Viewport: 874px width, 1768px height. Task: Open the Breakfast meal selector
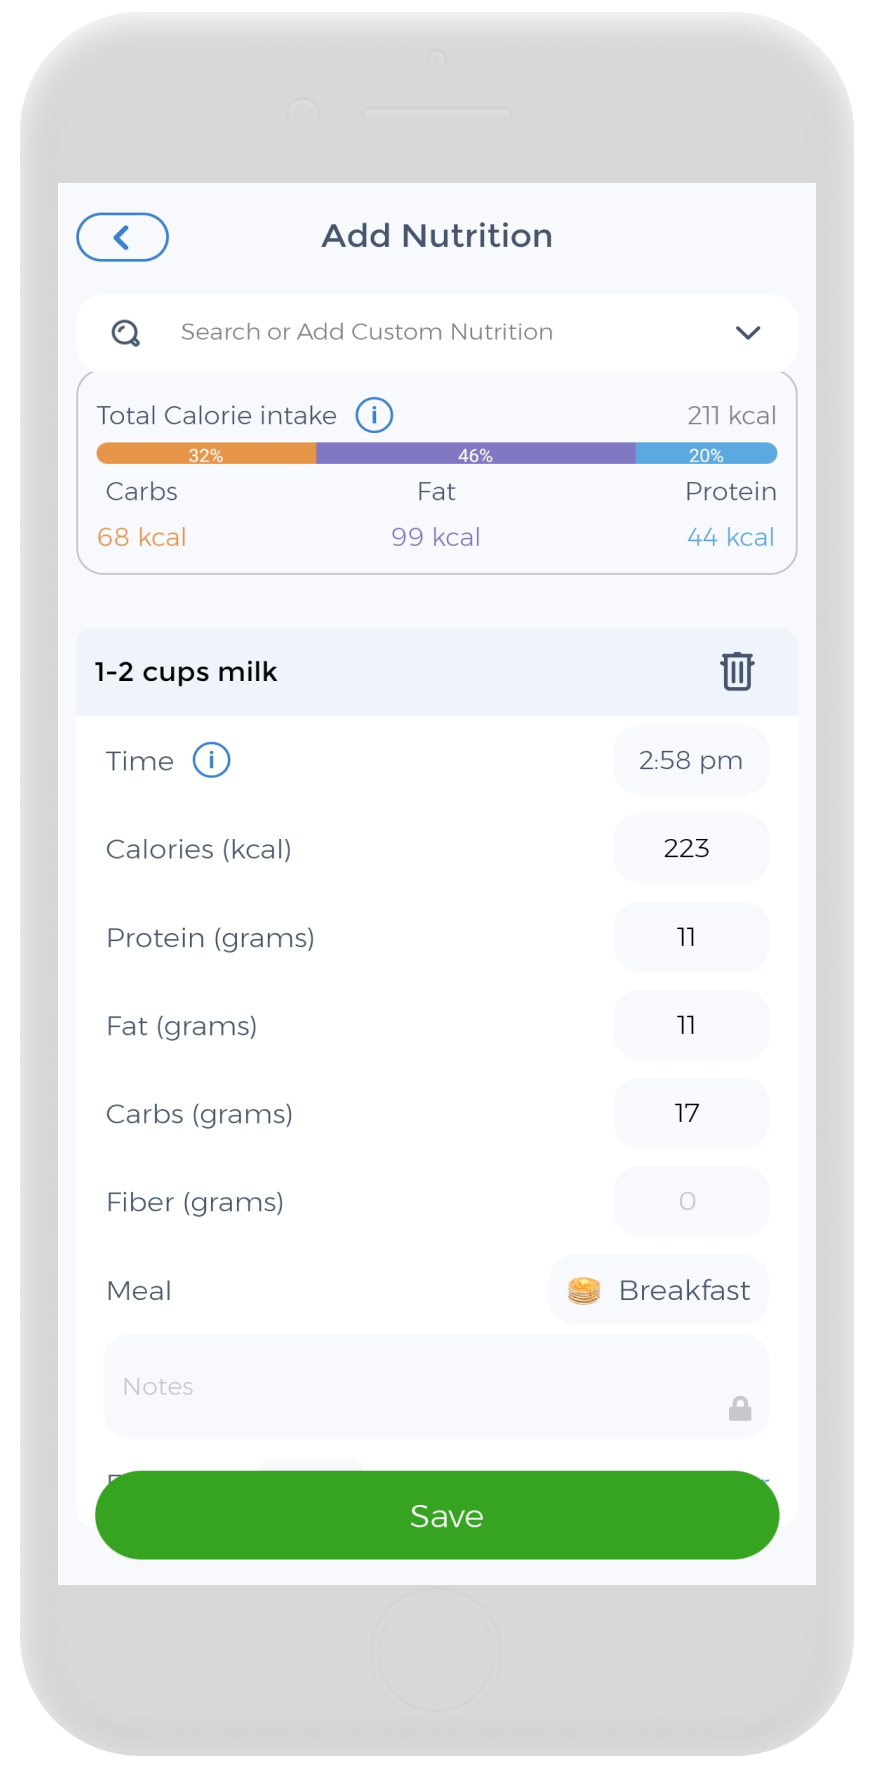660,1291
